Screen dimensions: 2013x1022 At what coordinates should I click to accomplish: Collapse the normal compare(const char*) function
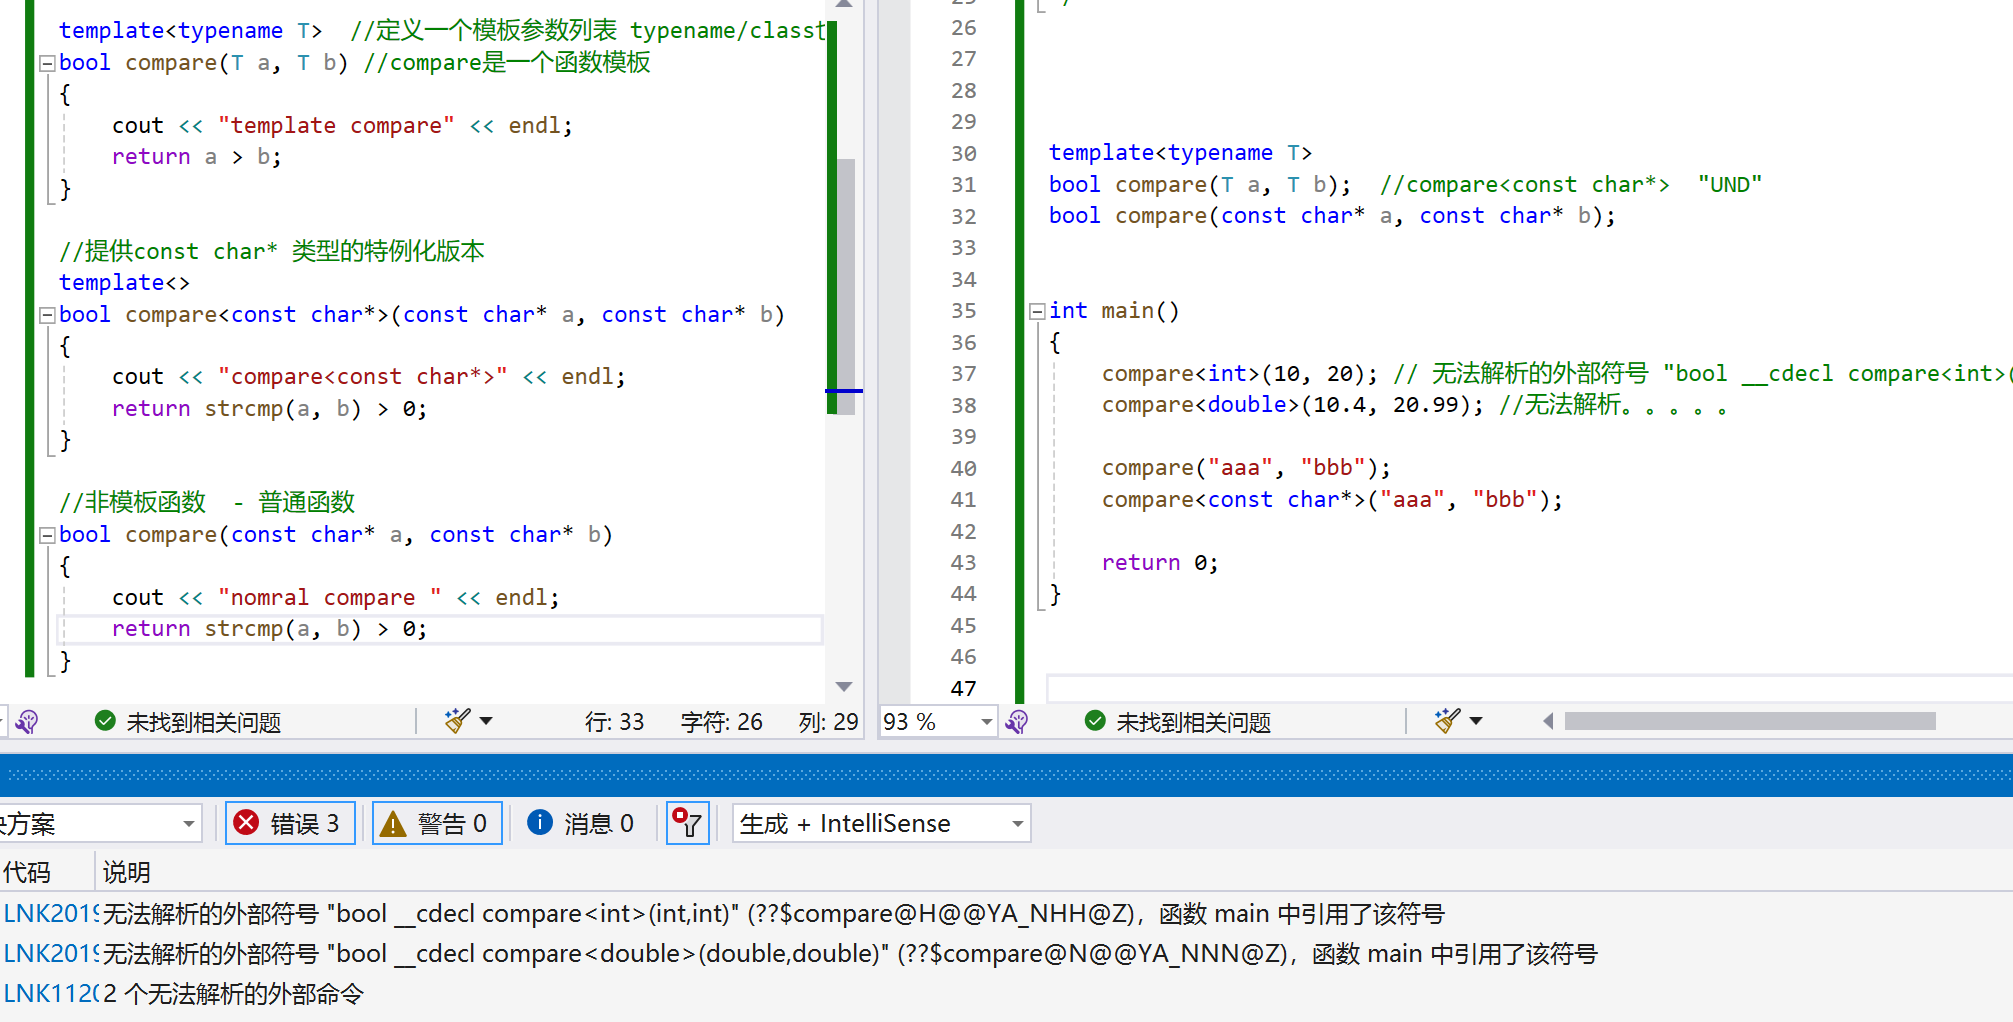tap(46, 535)
